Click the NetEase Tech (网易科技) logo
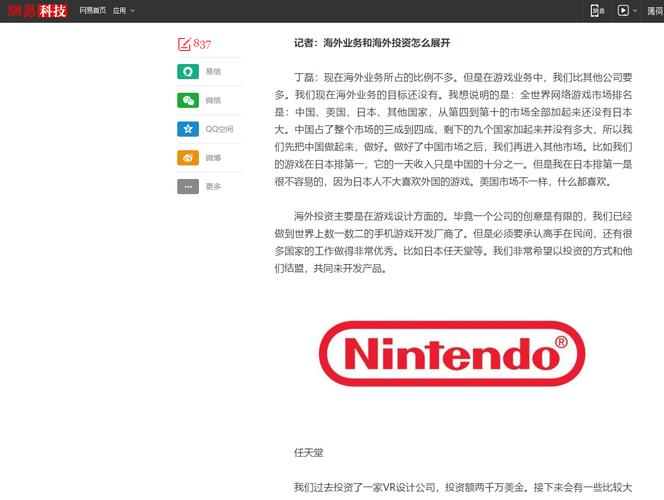Screen dimensions: 664x500 point(37,11)
